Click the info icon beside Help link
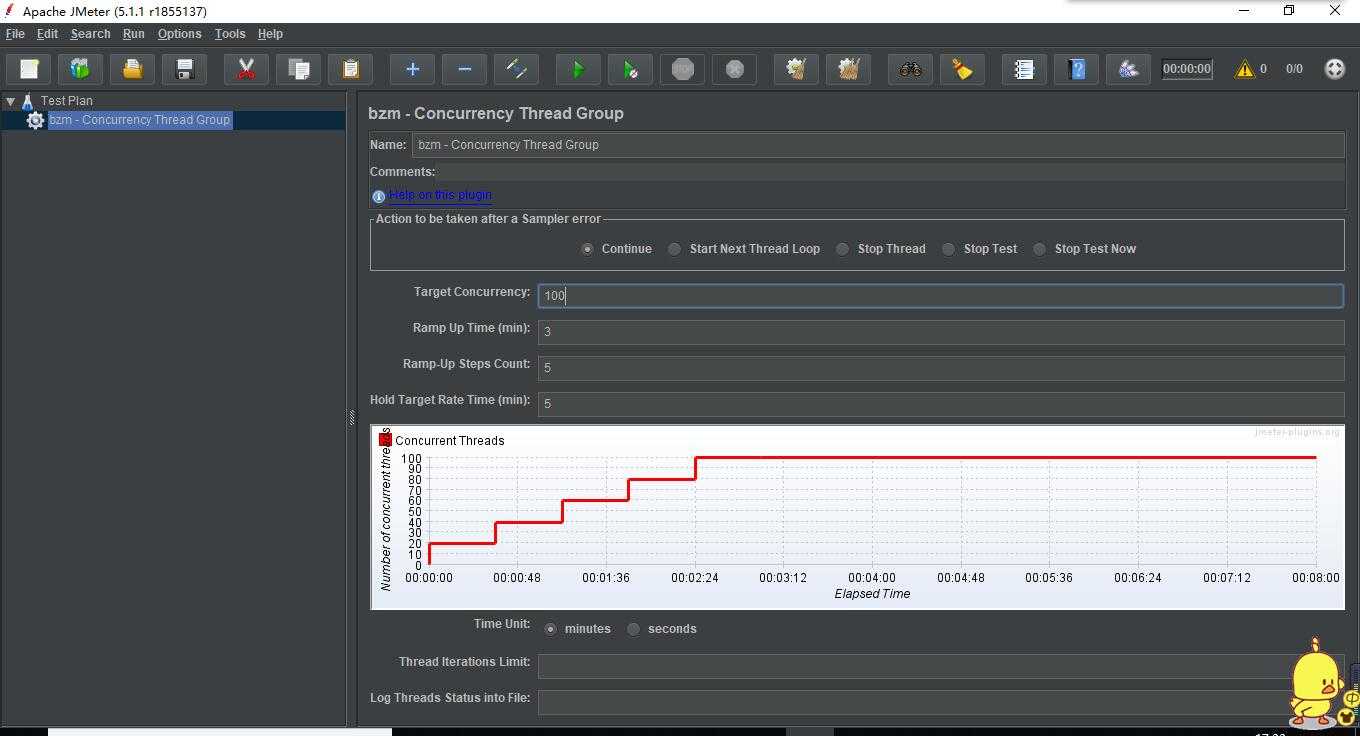1360x736 pixels. 378,196
